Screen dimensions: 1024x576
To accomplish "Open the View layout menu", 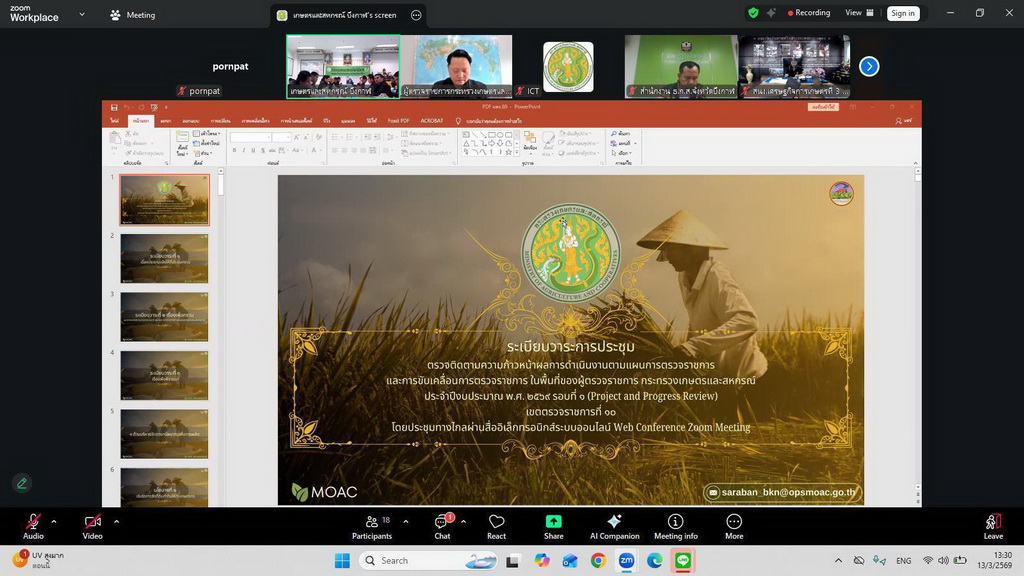I will [x=859, y=13].
